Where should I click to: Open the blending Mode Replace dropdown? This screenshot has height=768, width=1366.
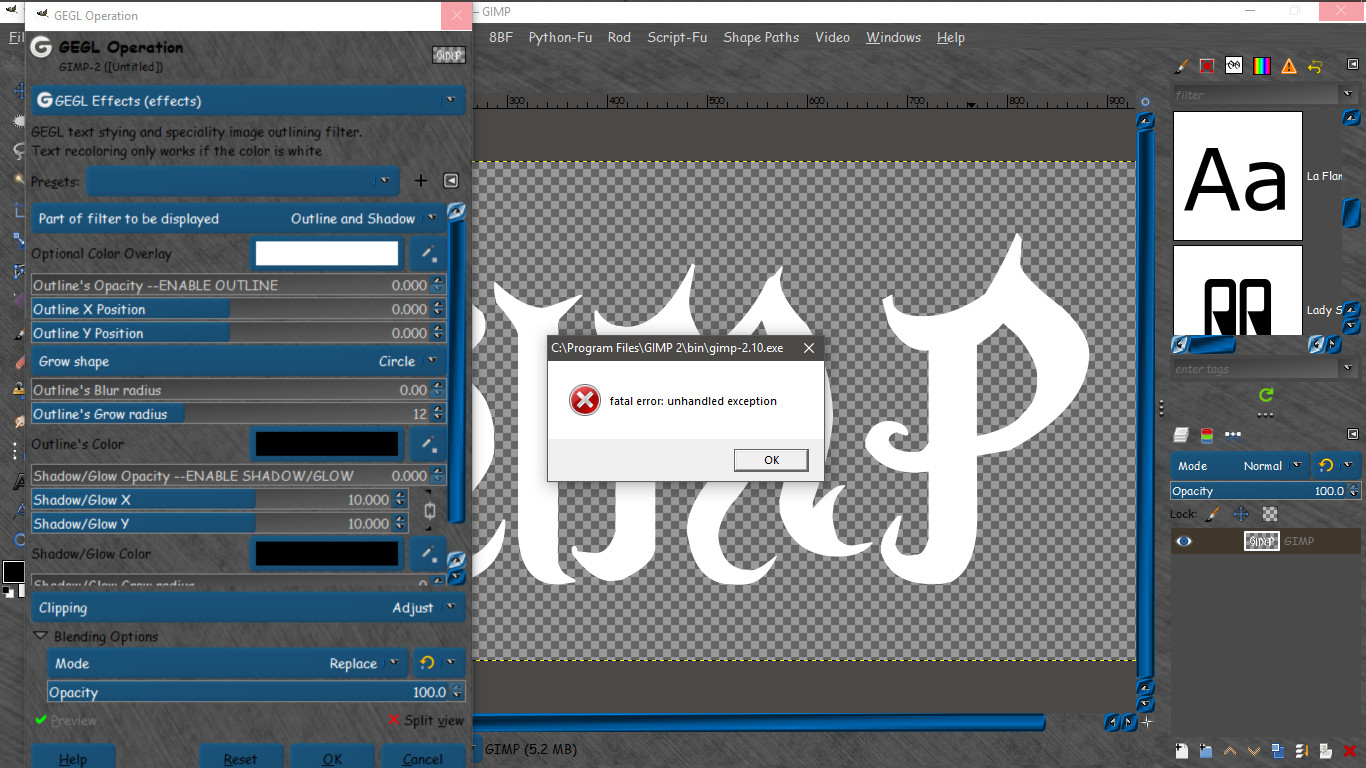(x=228, y=663)
